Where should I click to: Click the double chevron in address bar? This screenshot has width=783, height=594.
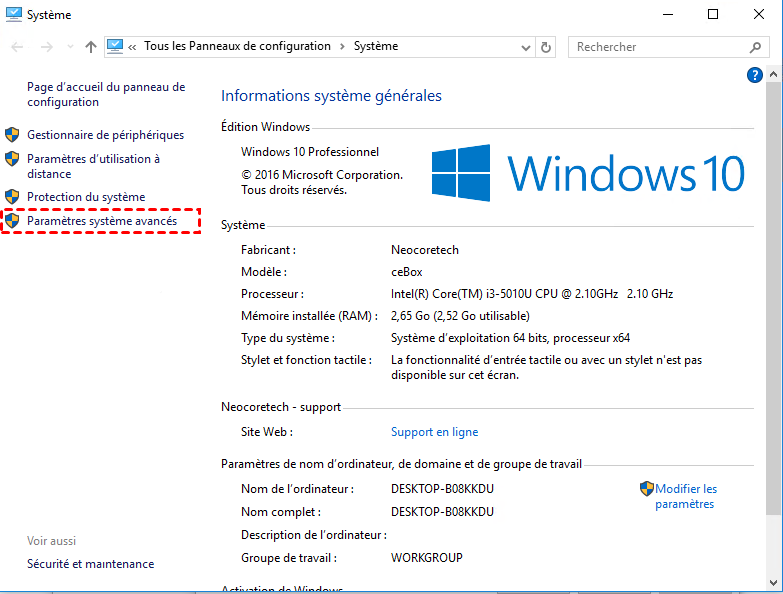coord(132,47)
